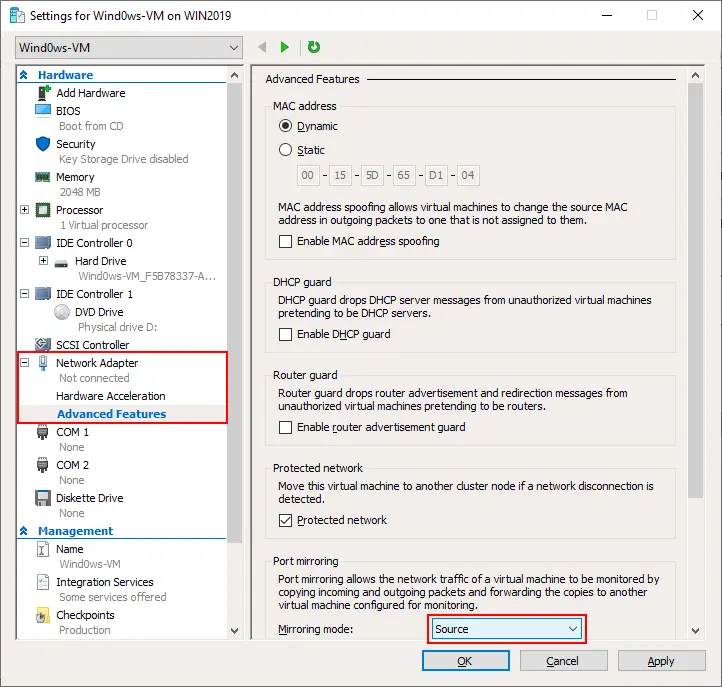Enable MAC address spoofing checkbox
Image resolution: width=722 pixels, height=687 pixels.
point(285,241)
